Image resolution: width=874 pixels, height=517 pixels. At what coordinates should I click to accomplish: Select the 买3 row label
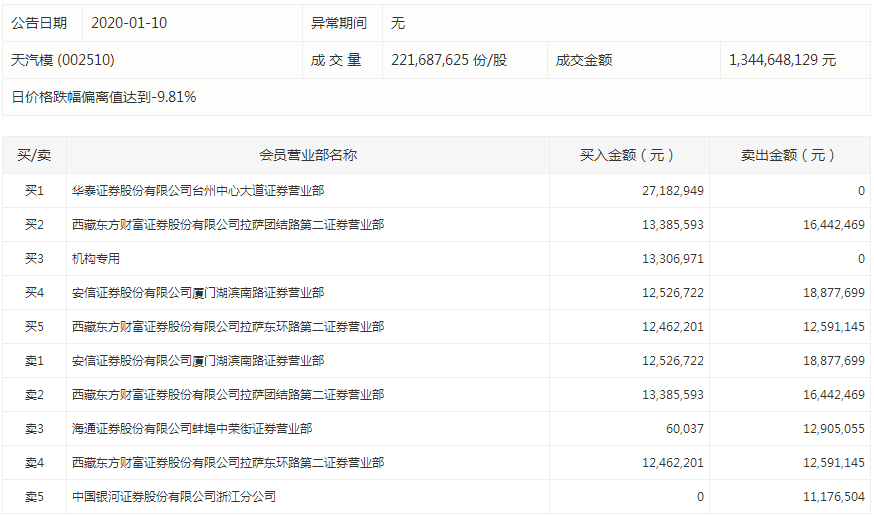(34, 258)
